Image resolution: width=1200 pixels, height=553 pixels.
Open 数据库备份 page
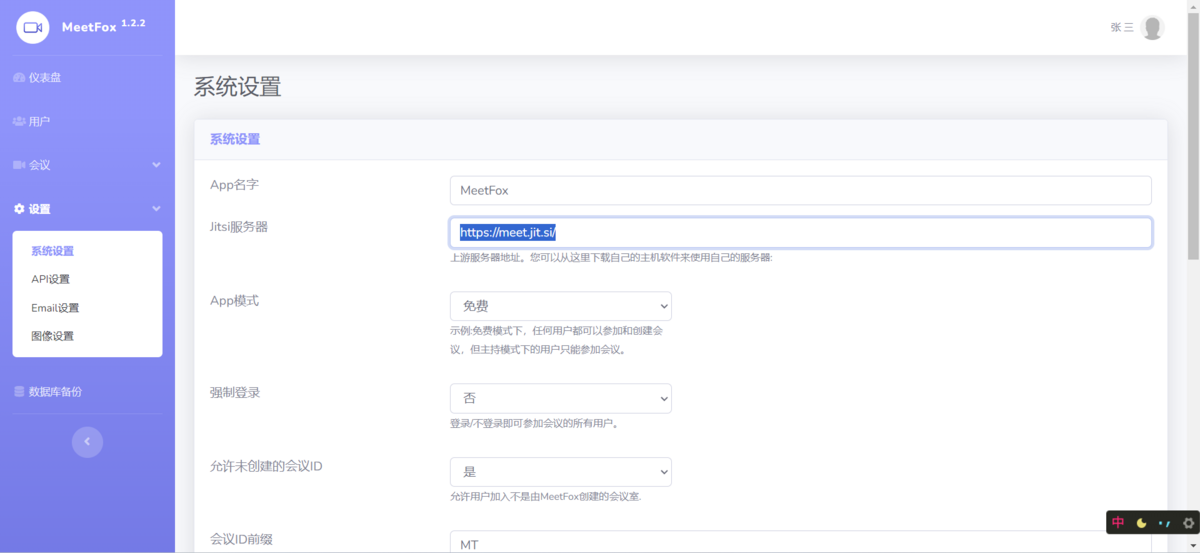pos(55,392)
